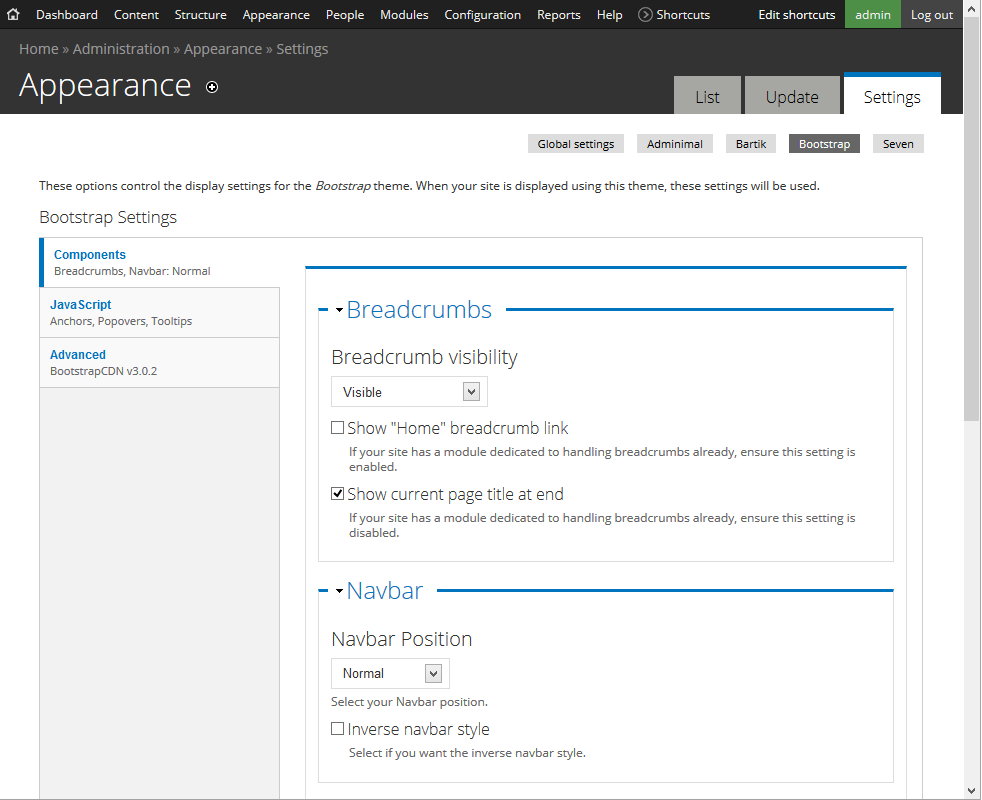The height and width of the screenshot is (800, 982).
Task: Click the scrollbar down arrow
Action: (972, 790)
